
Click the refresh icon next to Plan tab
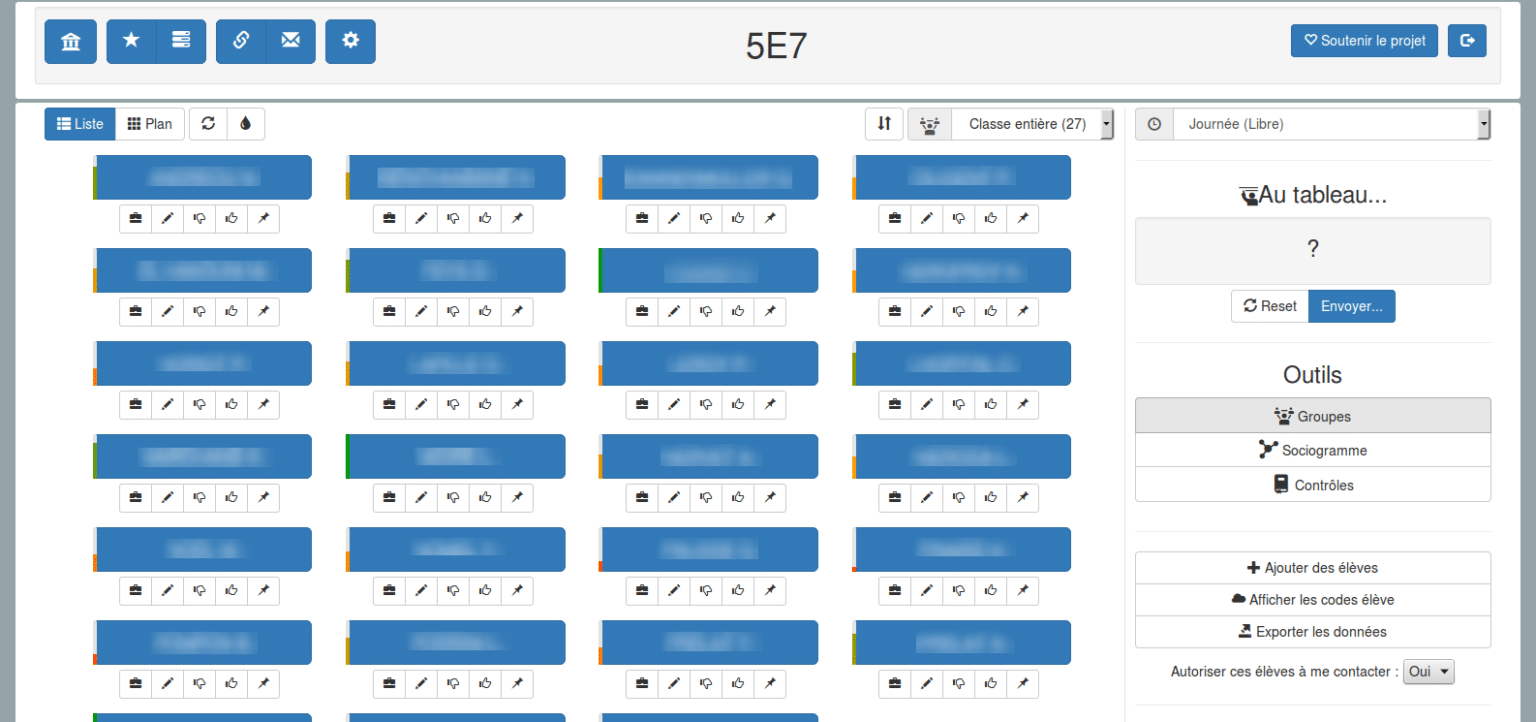(208, 123)
